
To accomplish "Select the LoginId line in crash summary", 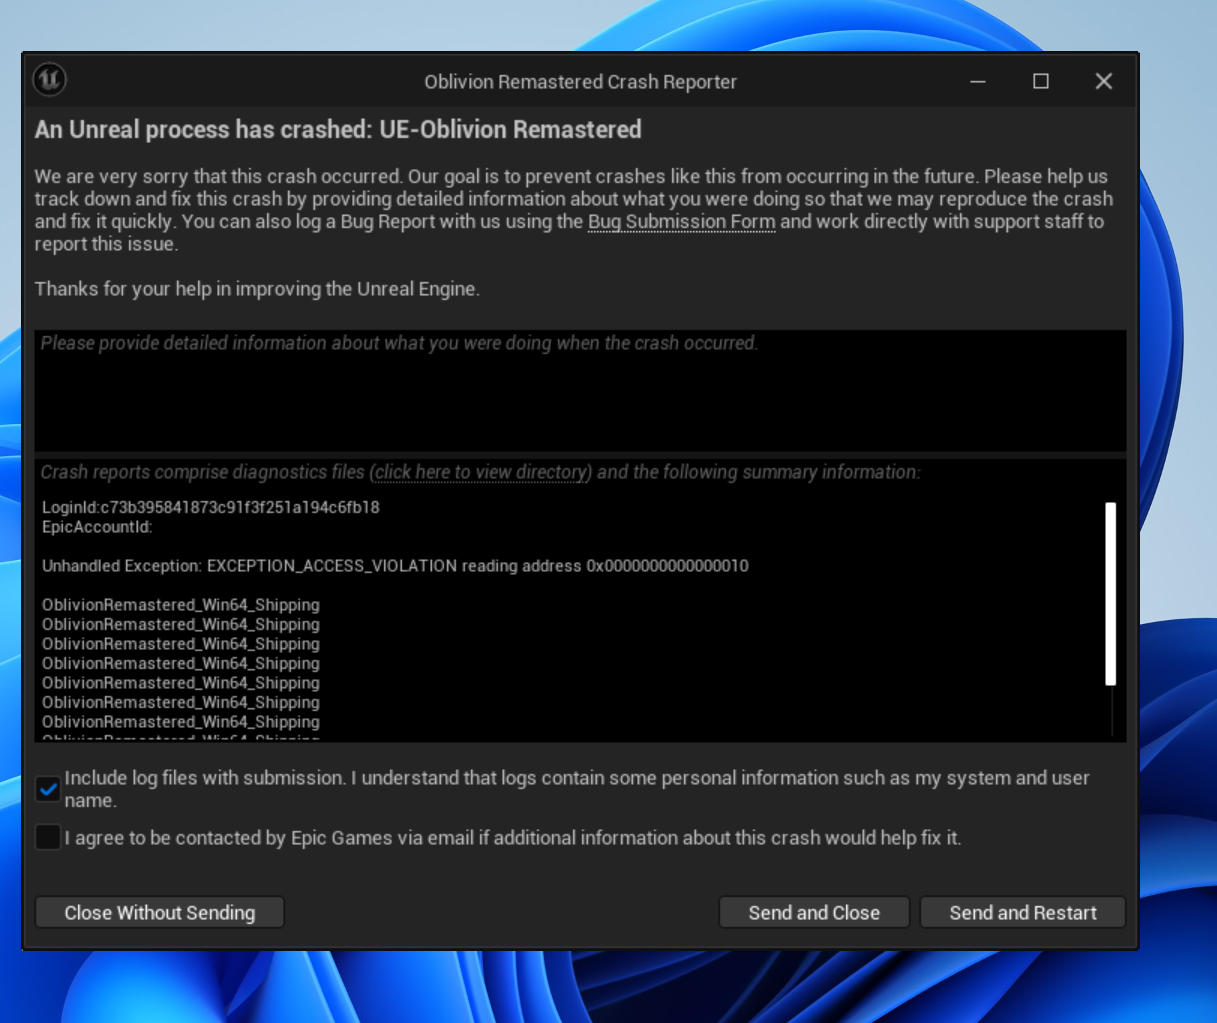I will (x=211, y=507).
